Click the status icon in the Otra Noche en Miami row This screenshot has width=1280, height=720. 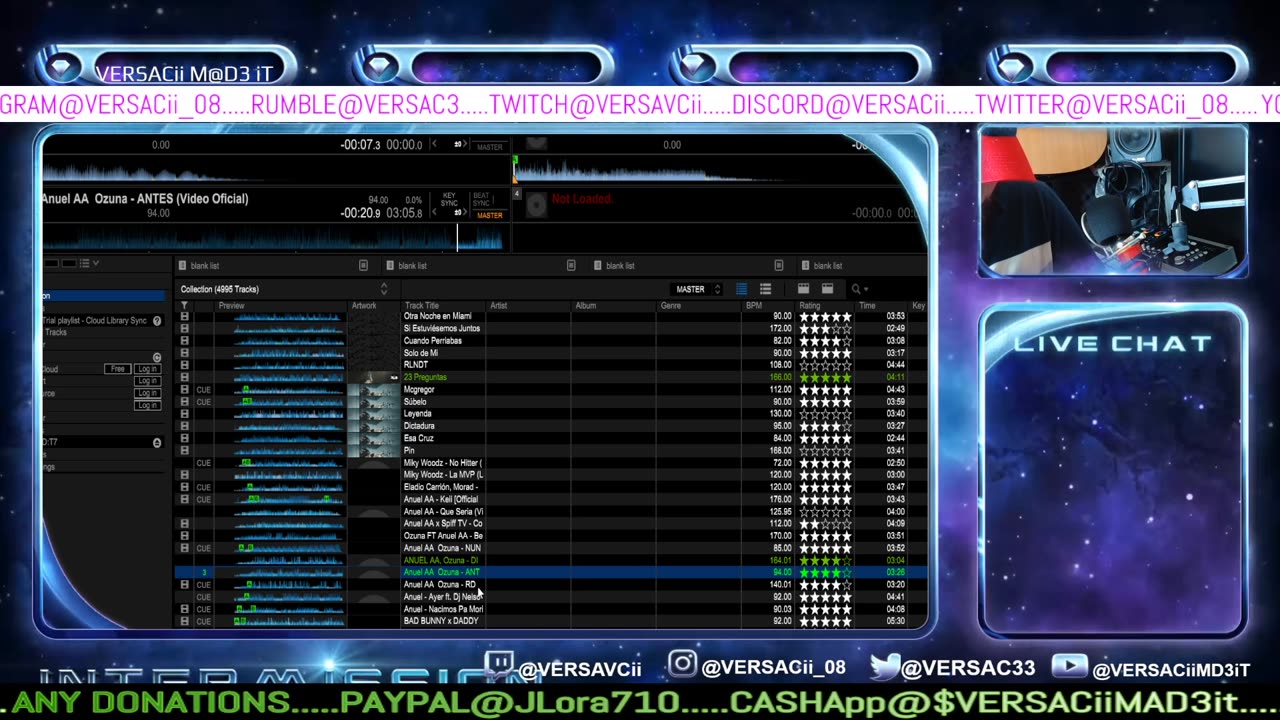pyautogui.click(x=184, y=316)
